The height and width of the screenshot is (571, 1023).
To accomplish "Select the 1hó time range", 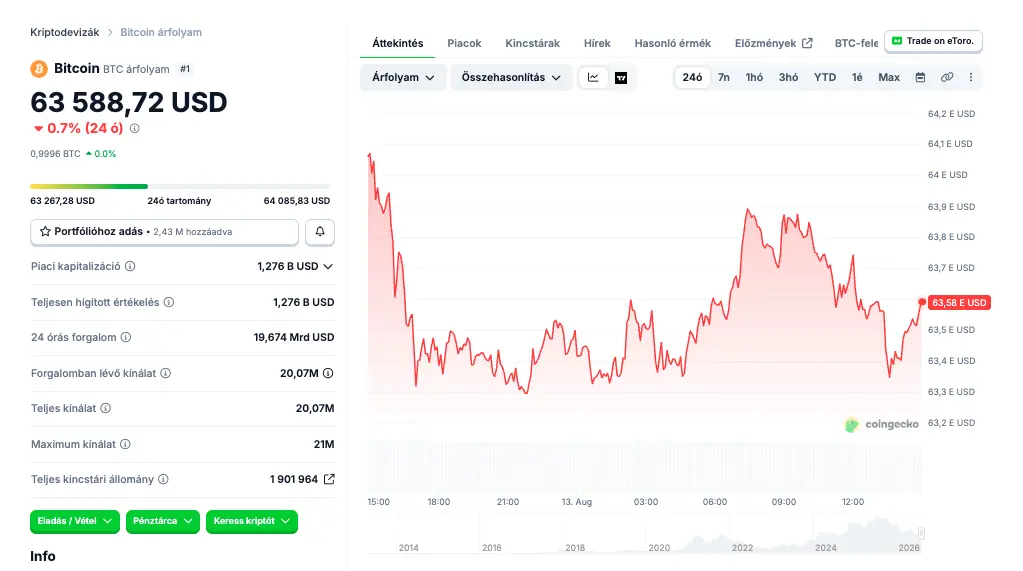I will pos(754,78).
